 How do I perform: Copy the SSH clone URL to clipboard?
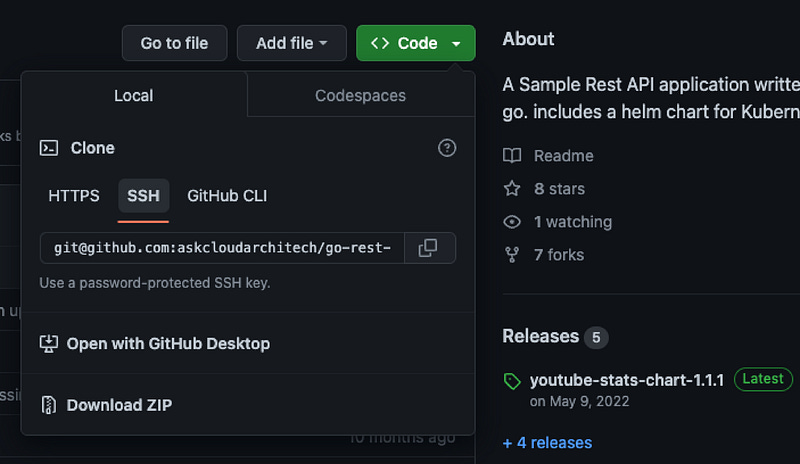430,248
